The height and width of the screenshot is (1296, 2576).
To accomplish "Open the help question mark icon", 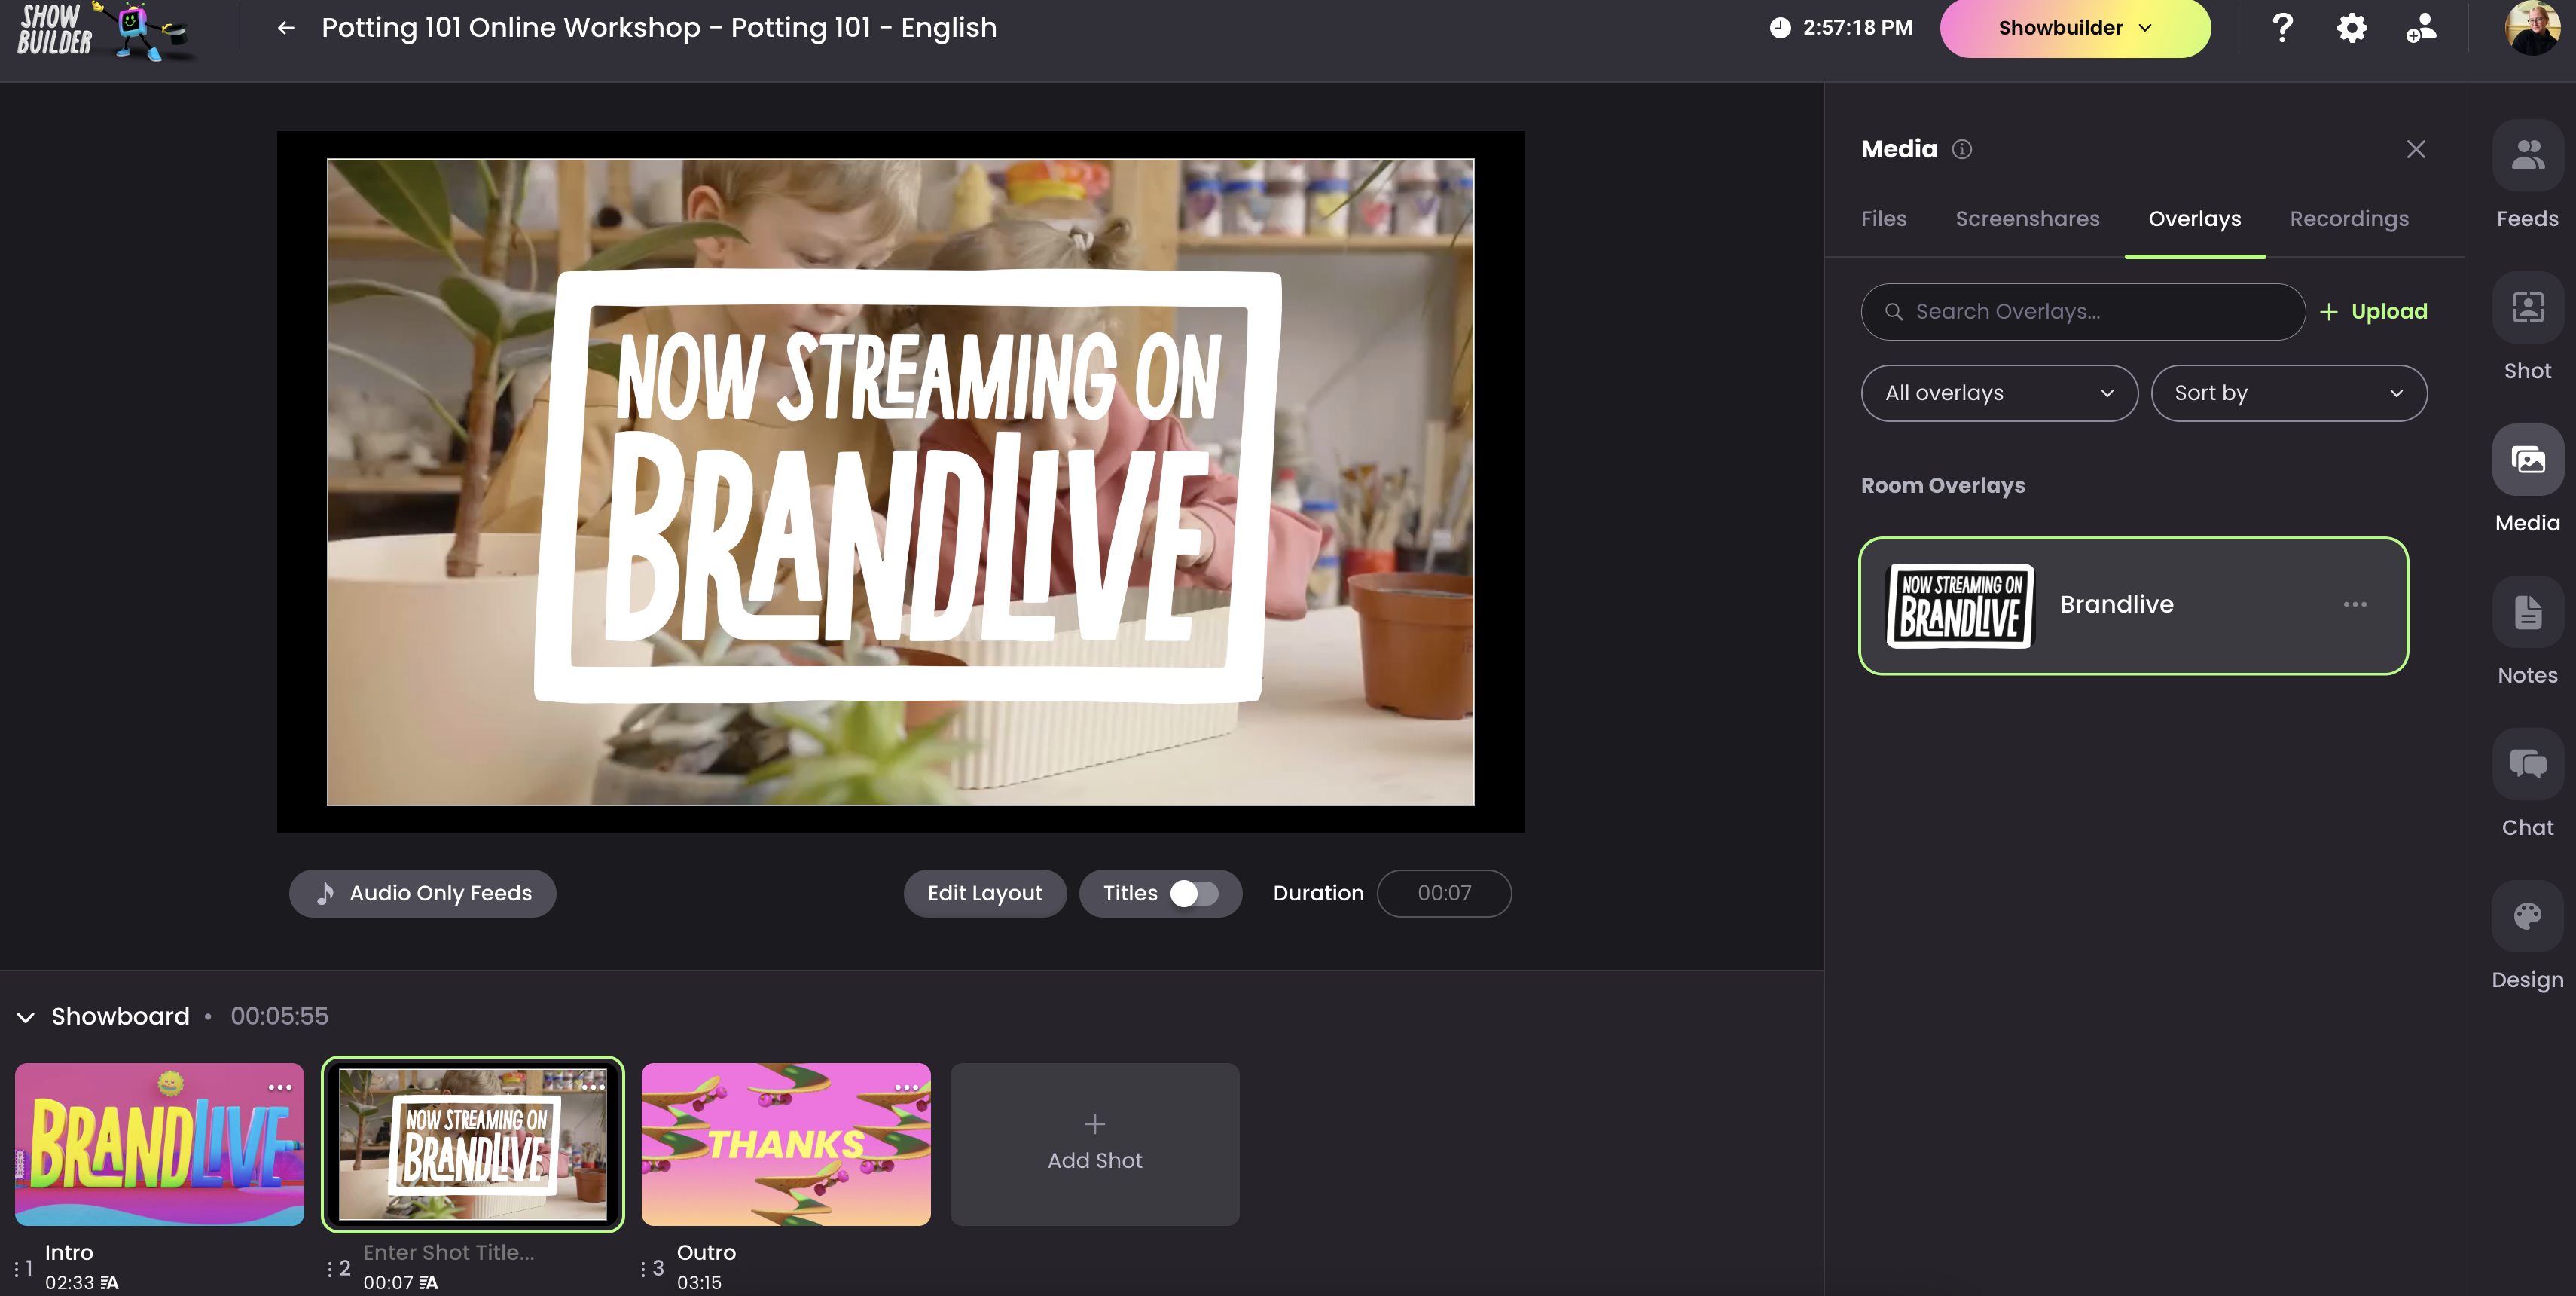I will pos(2282,28).
